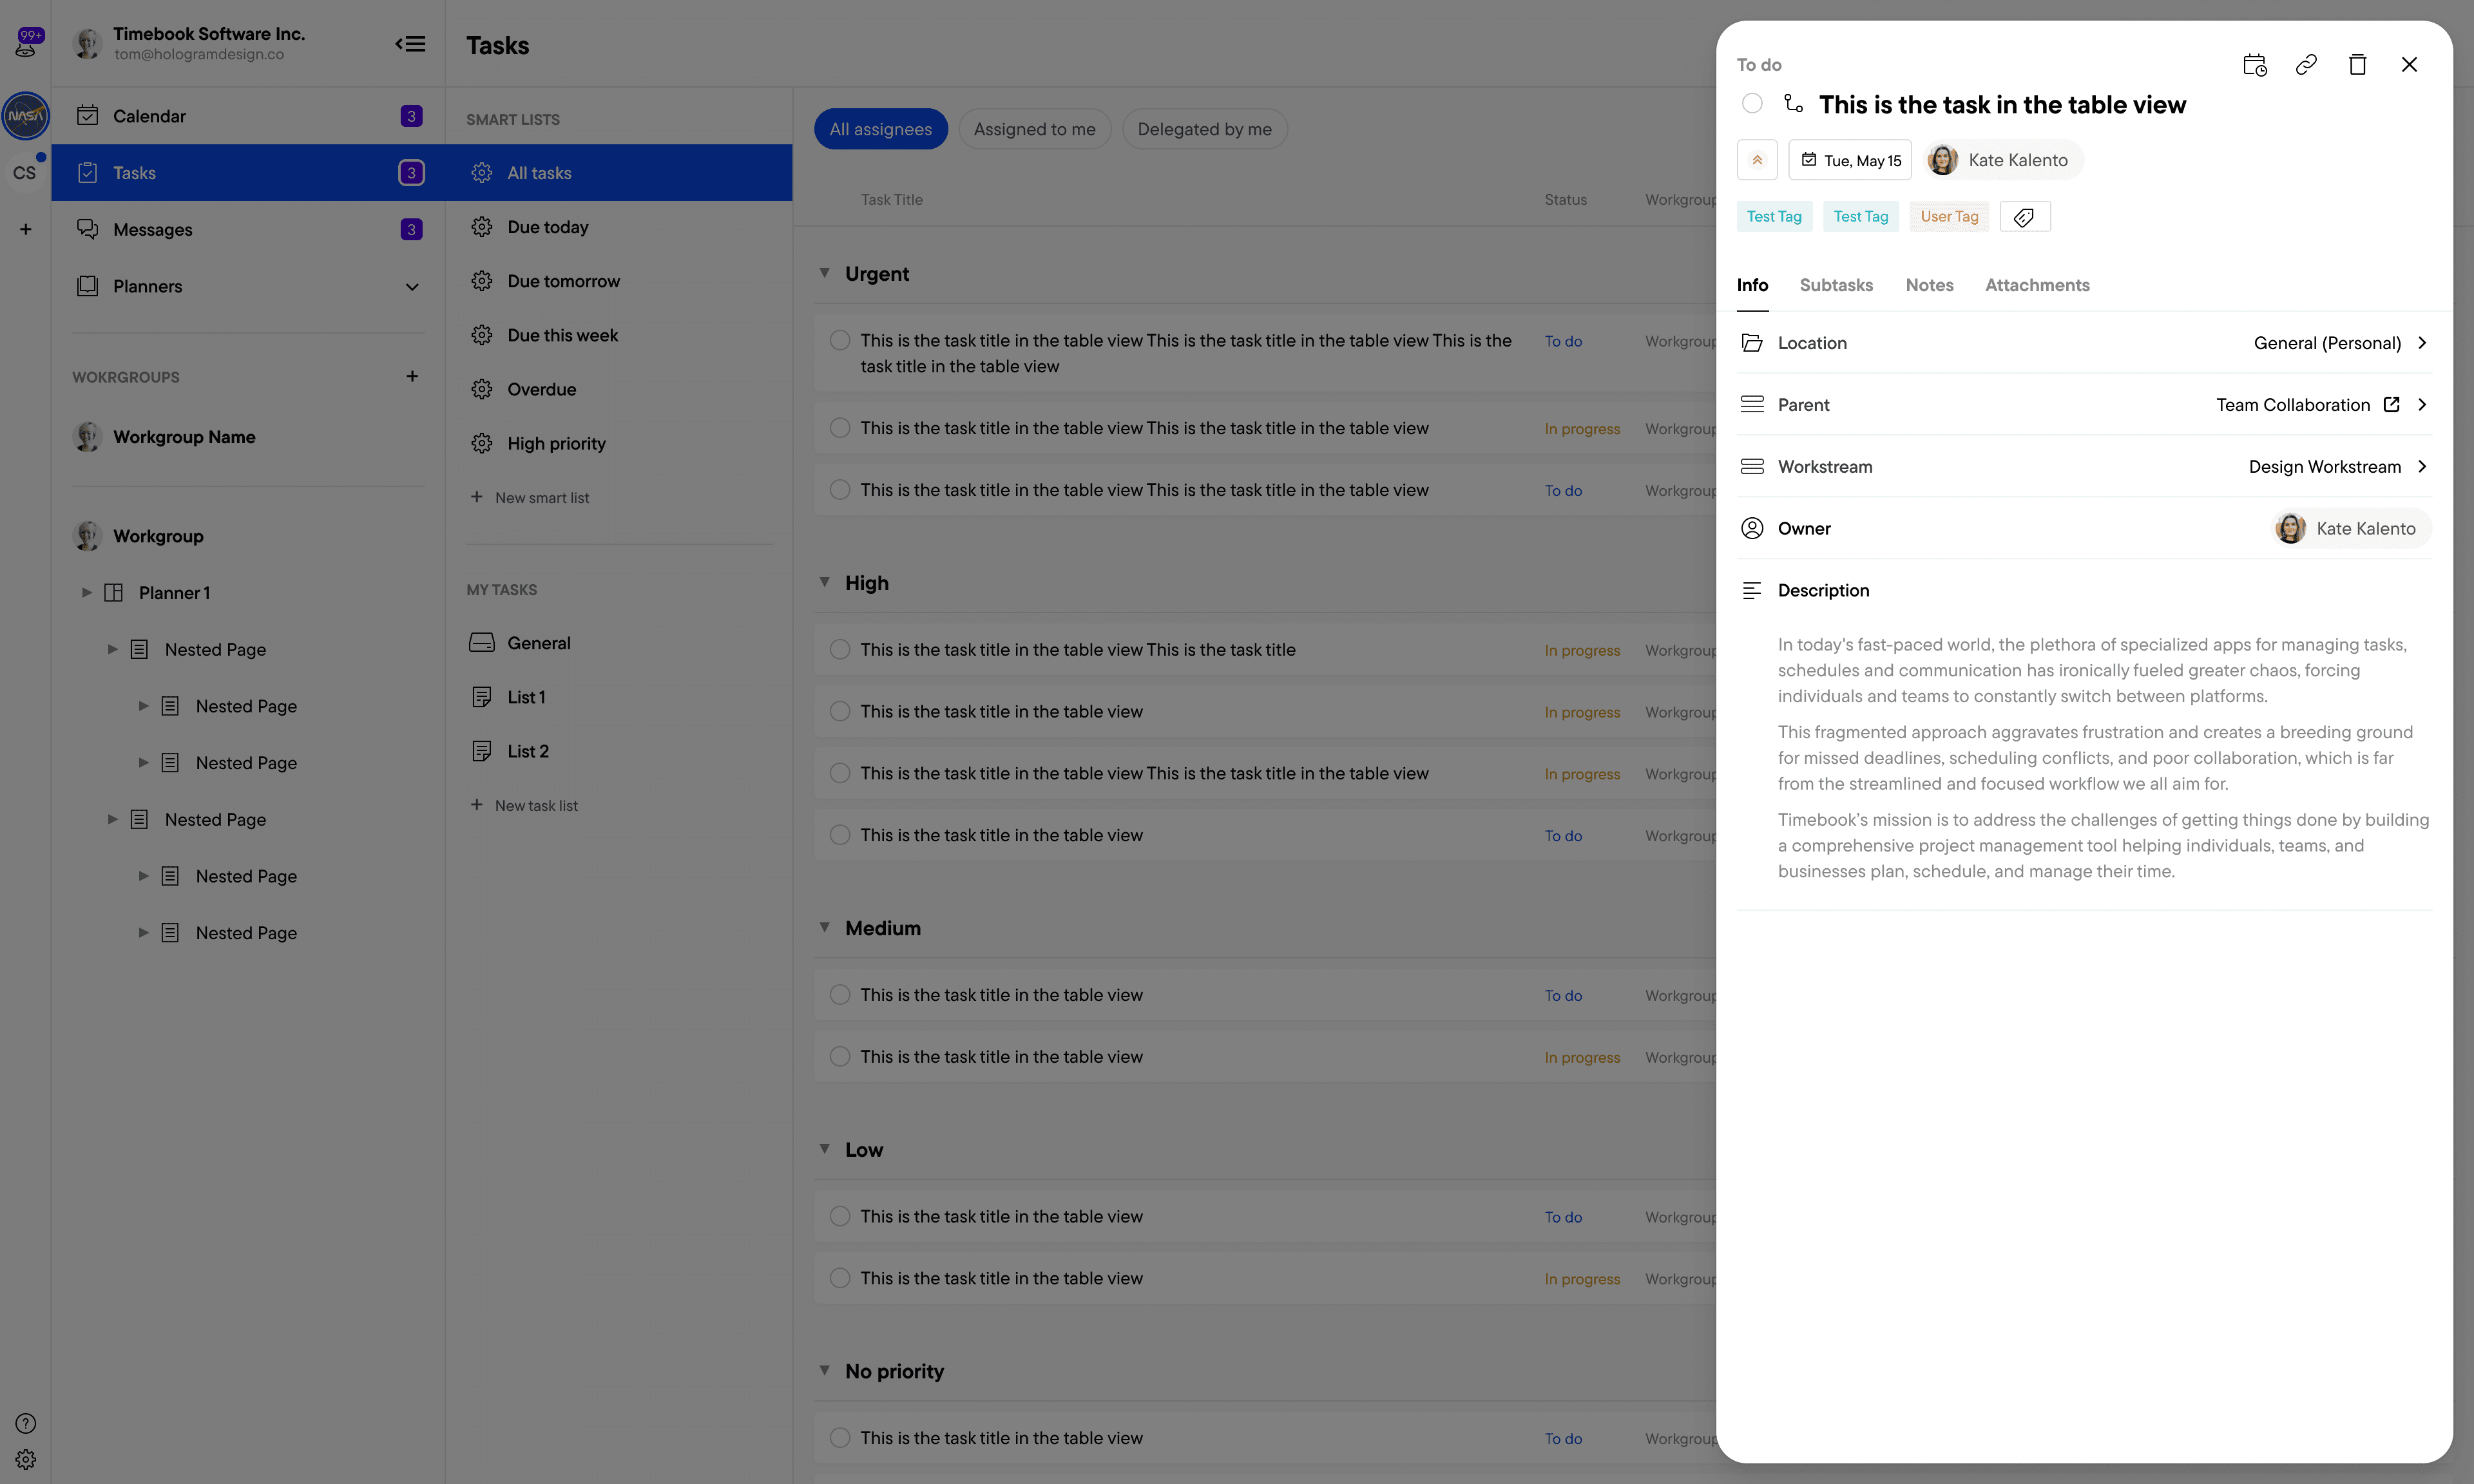Screen dimensions: 2474x1484
Task: Check off the first Low priority task
Action: [x=840, y=1217]
